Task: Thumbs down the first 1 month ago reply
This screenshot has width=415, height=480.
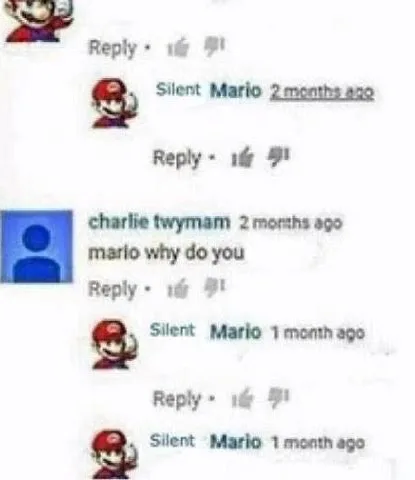Action: tap(279, 397)
